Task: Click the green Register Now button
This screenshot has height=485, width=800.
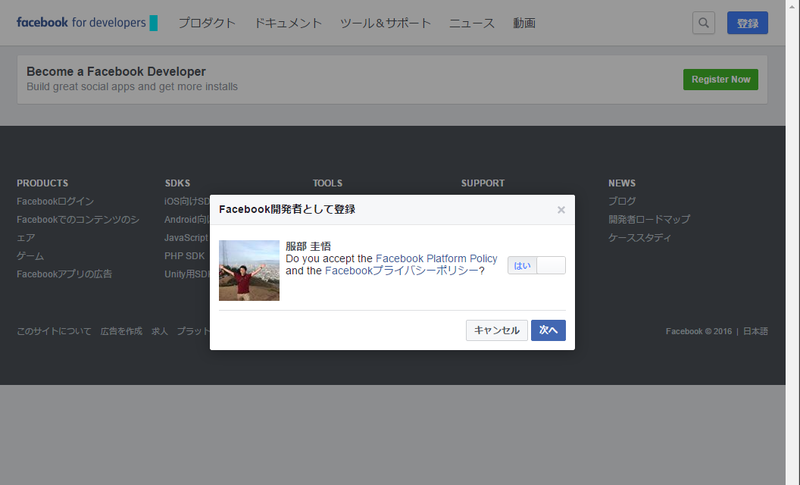Action: click(x=720, y=80)
